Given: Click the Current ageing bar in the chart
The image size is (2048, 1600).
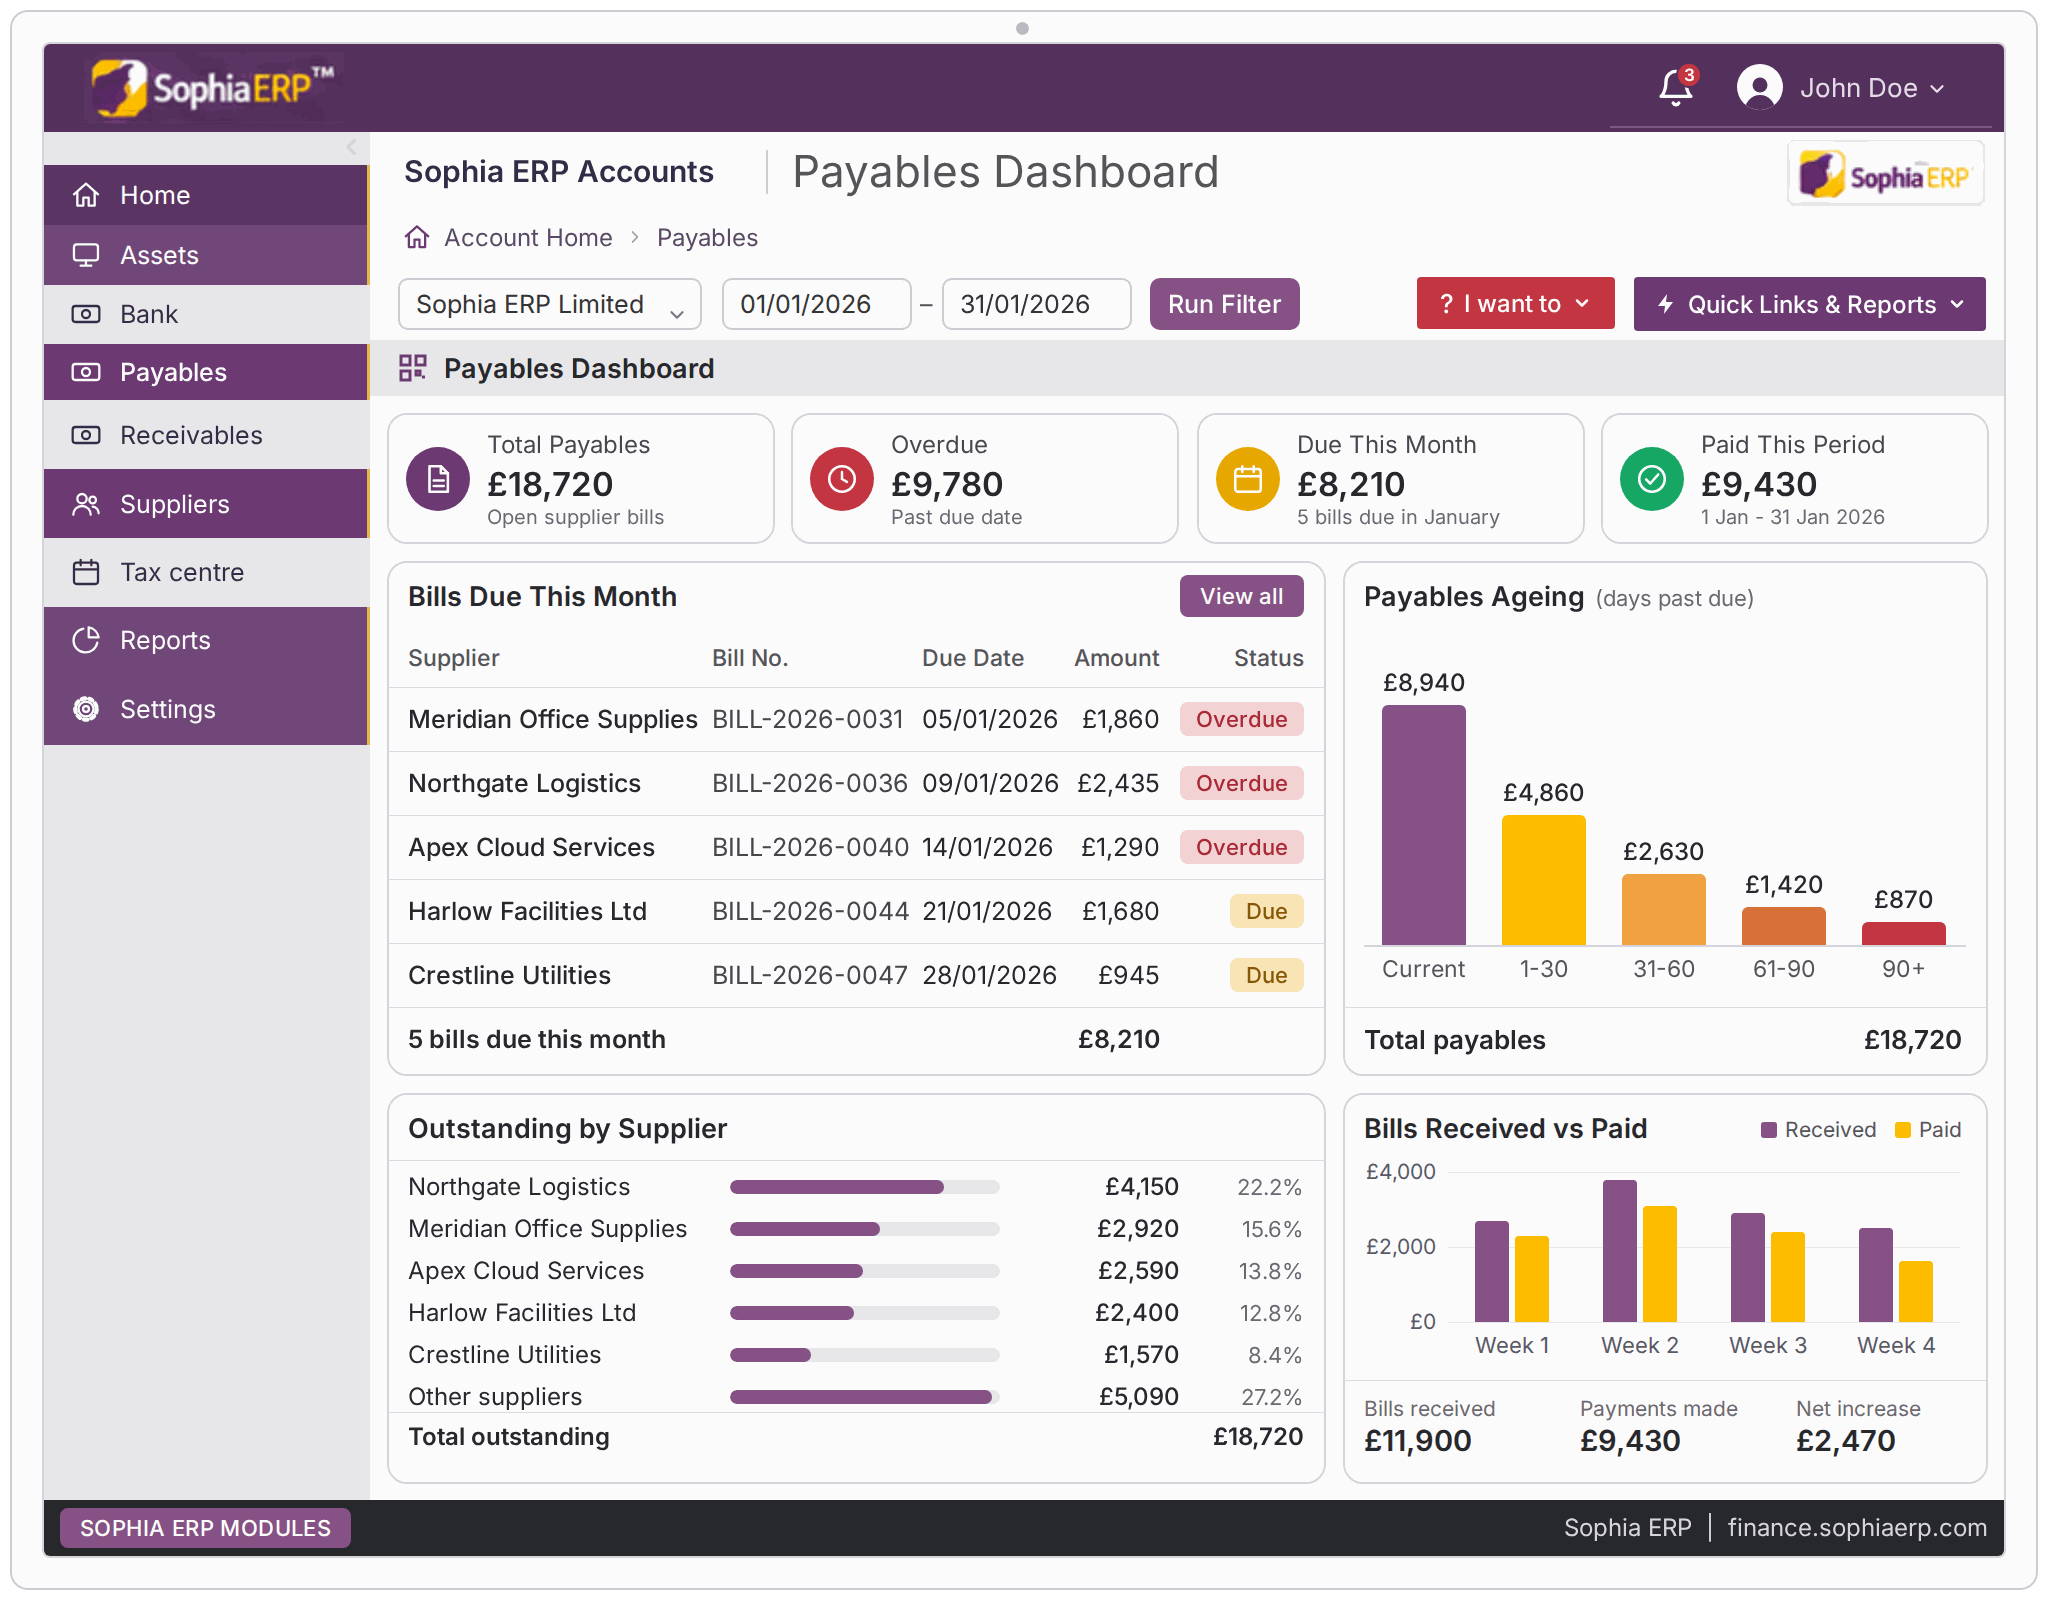Looking at the screenshot, I should coord(1423,825).
